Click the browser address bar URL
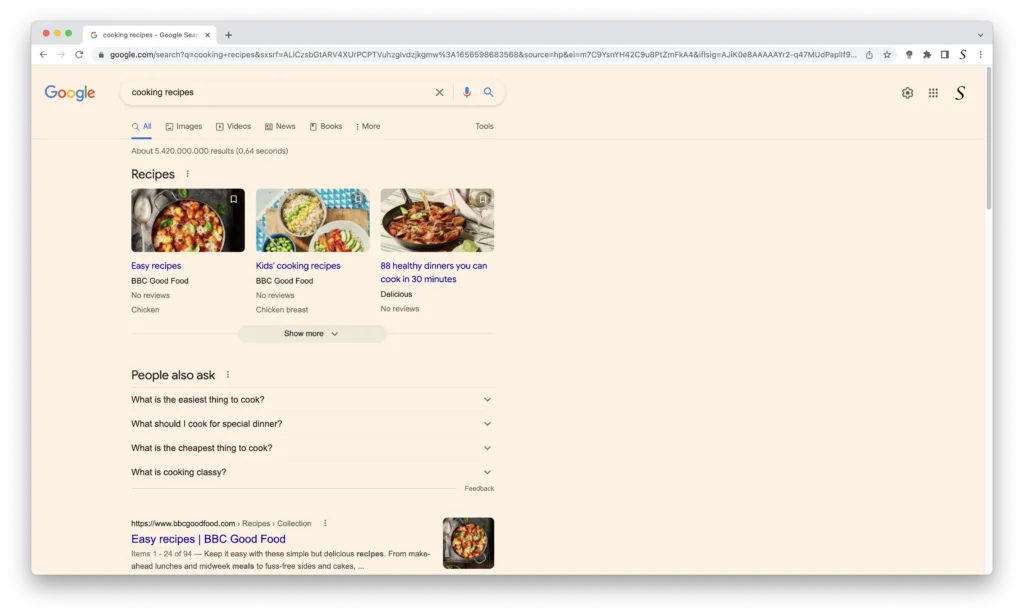This screenshot has width=1024, height=616. (x=483, y=55)
